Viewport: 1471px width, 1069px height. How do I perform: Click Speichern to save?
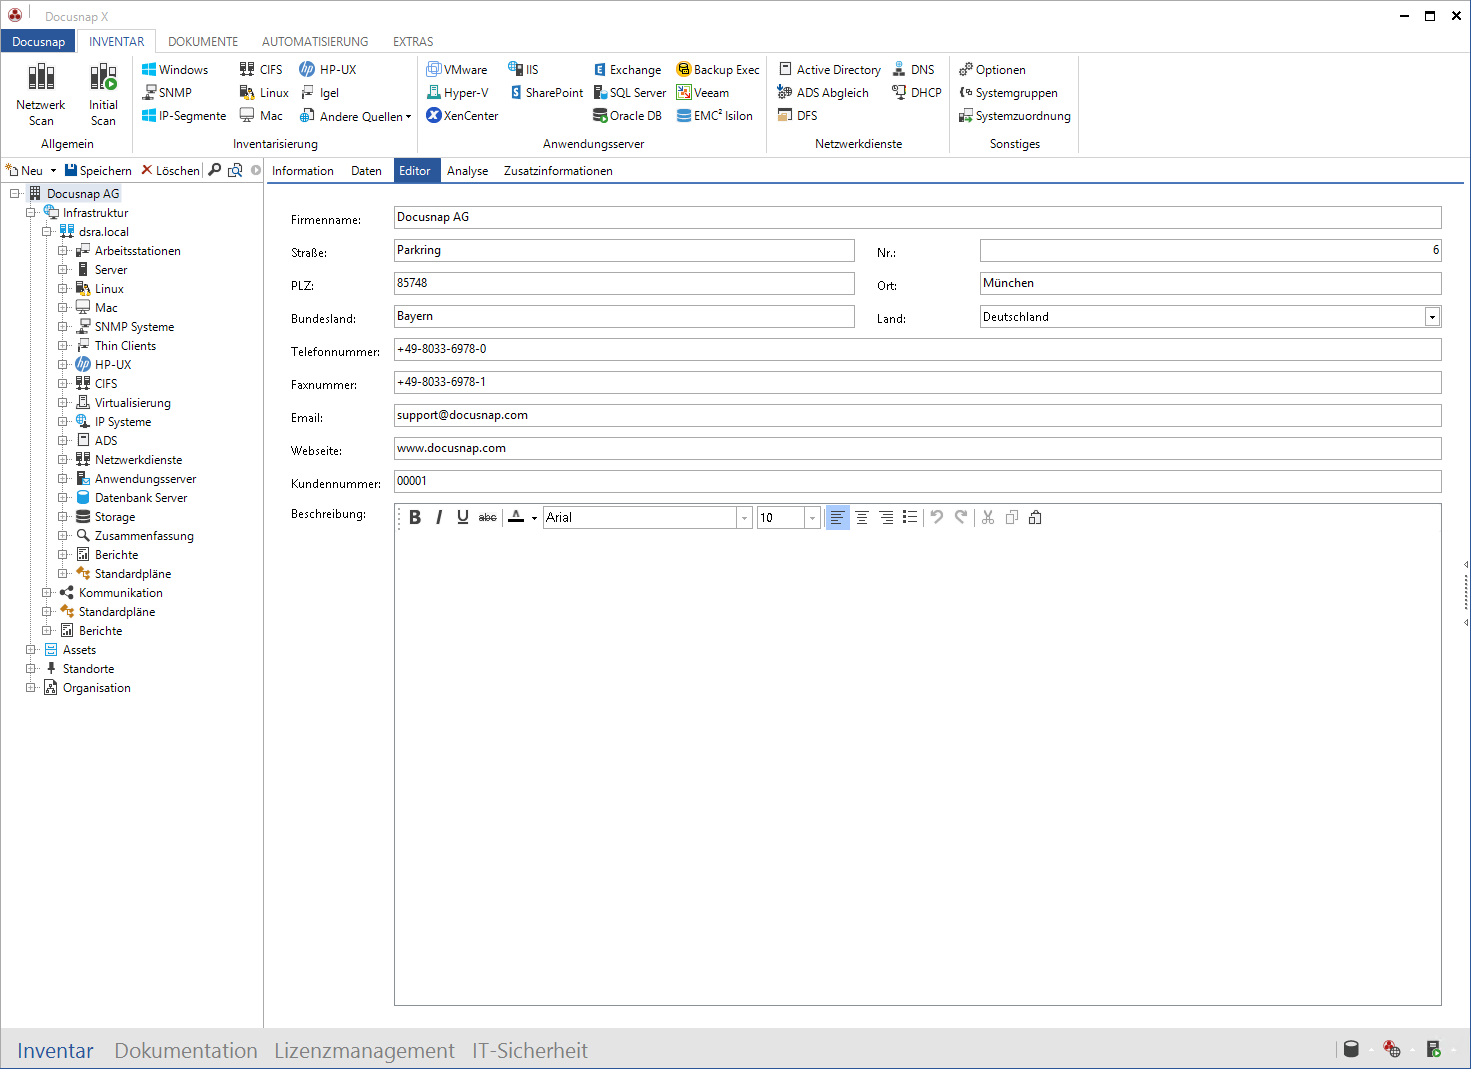[x=98, y=171]
